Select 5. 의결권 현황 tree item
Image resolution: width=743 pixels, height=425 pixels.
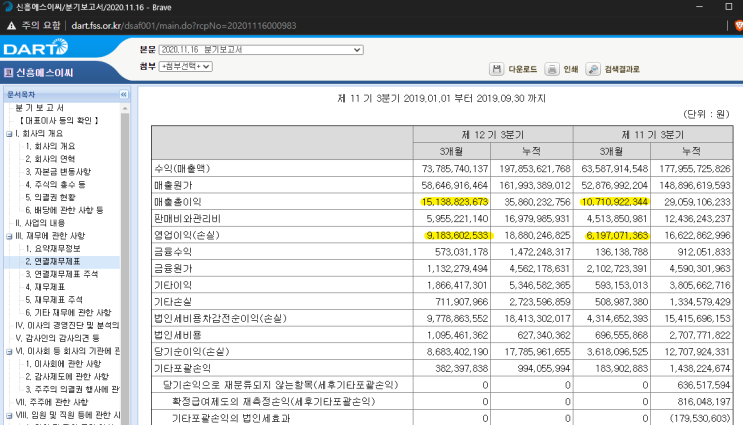pos(50,198)
